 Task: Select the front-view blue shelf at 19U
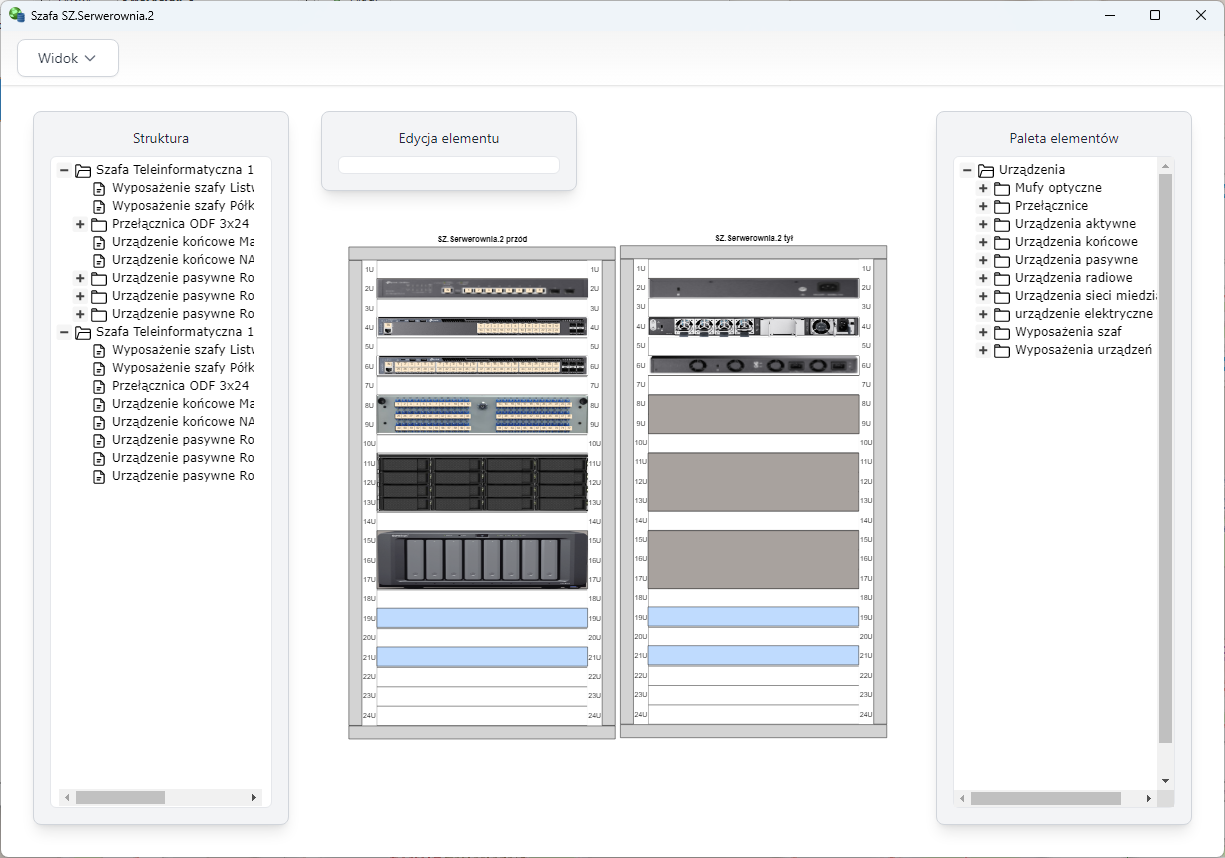[x=482, y=618]
